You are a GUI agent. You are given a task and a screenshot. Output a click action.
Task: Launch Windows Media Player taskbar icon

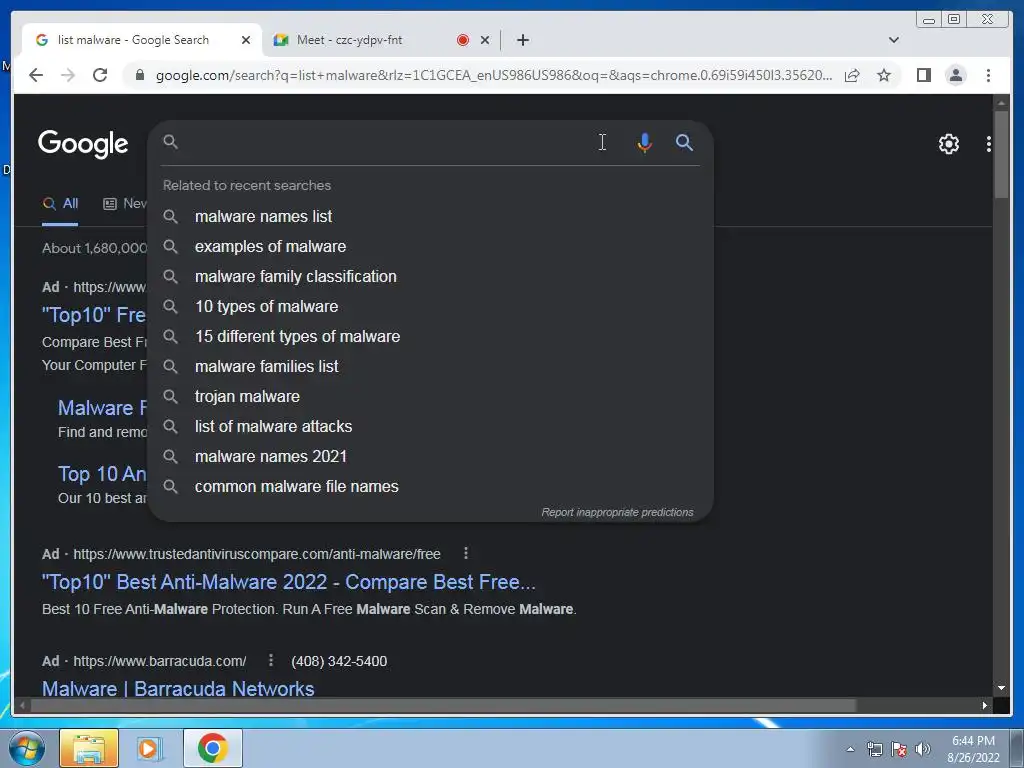click(x=149, y=748)
